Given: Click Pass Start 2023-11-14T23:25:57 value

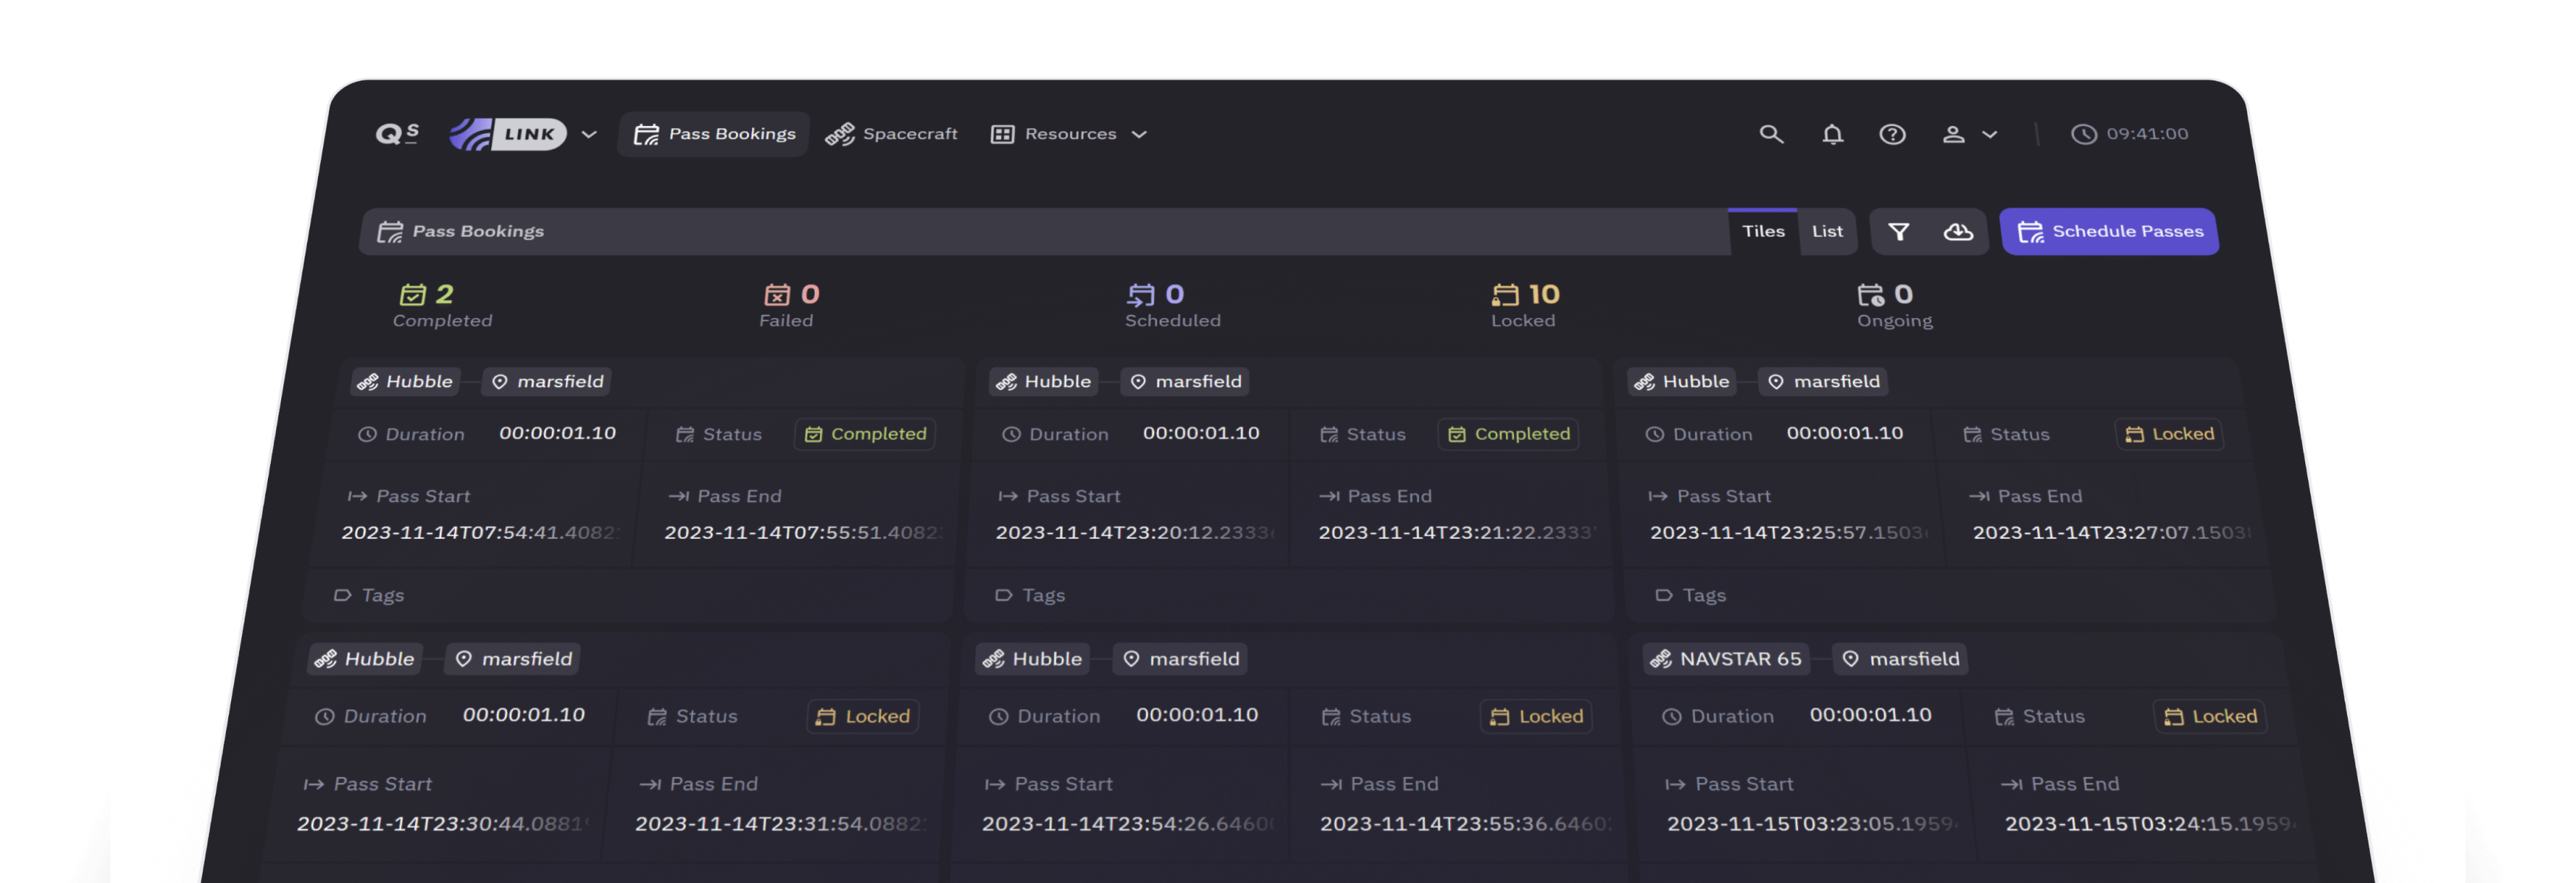Looking at the screenshot, I should pos(1789,533).
